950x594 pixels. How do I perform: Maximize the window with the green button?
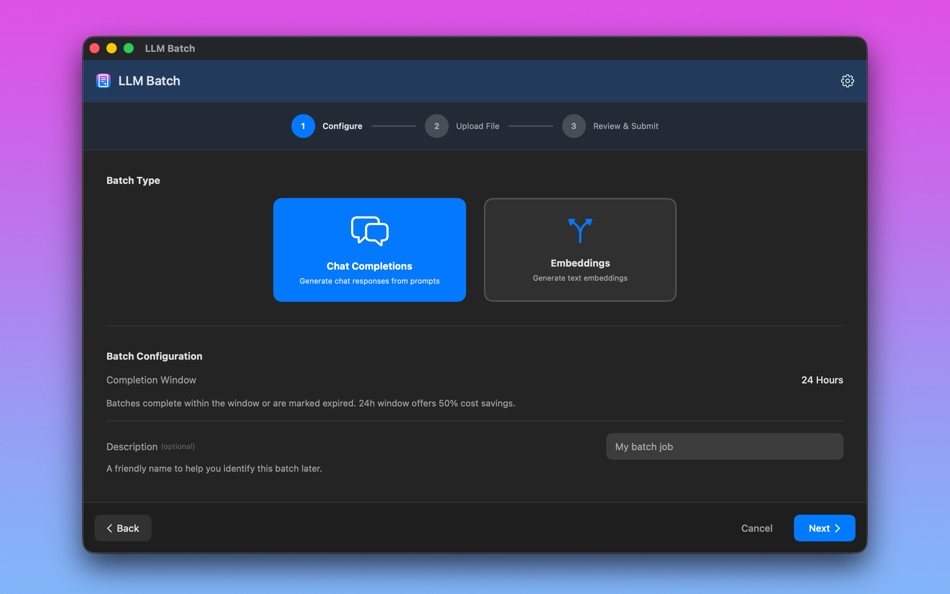(x=128, y=48)
